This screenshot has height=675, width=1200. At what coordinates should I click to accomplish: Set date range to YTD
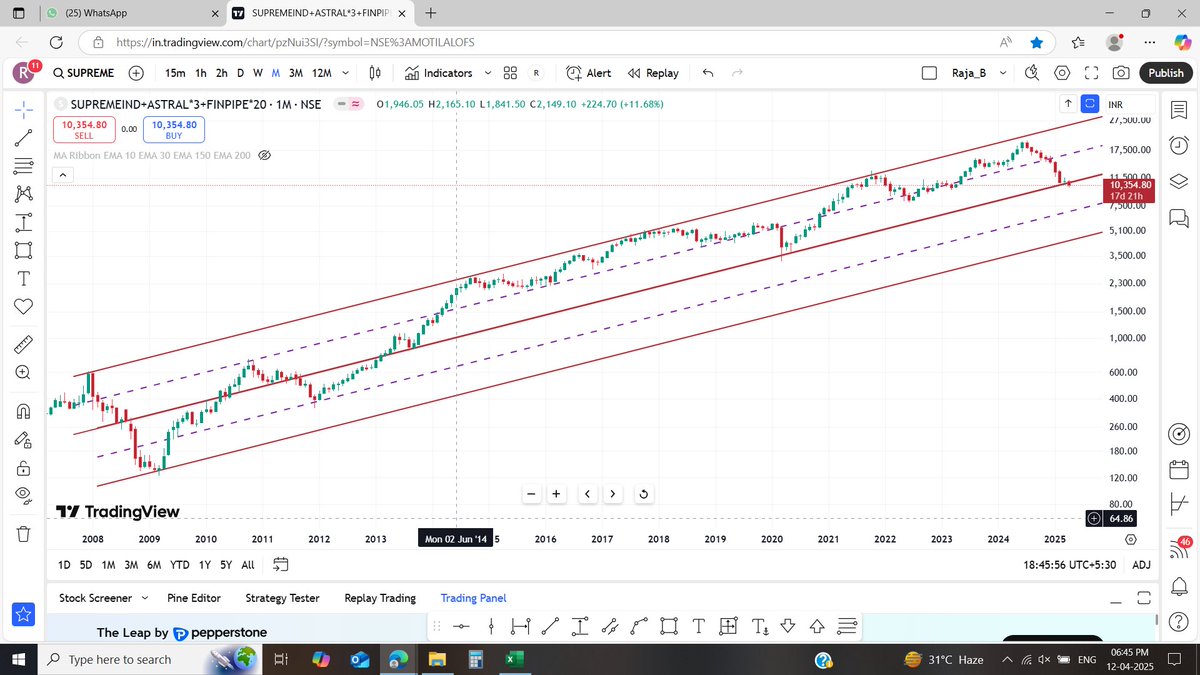point(180,565)
